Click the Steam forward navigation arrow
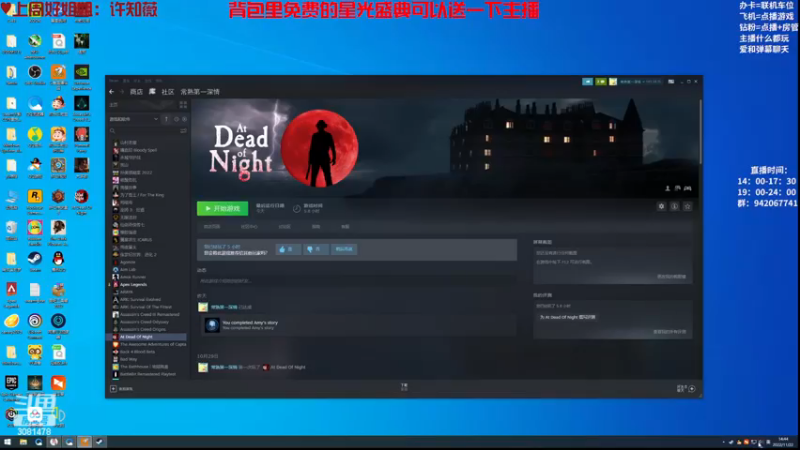 [x=122, y=92]
